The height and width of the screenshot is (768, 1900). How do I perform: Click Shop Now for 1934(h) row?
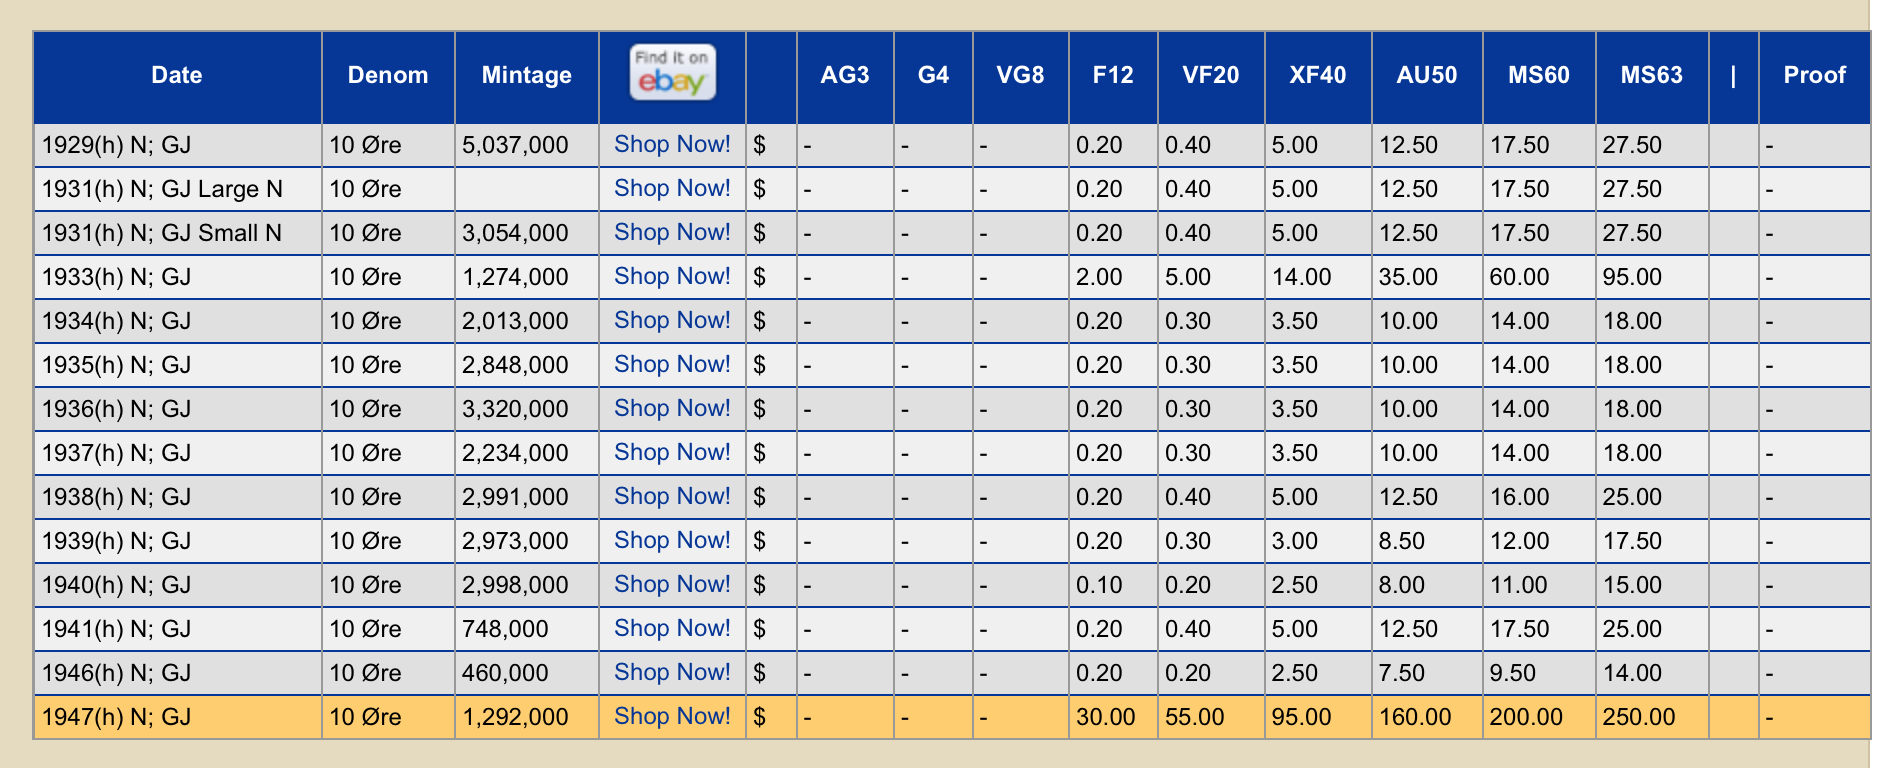click(672, 320)
